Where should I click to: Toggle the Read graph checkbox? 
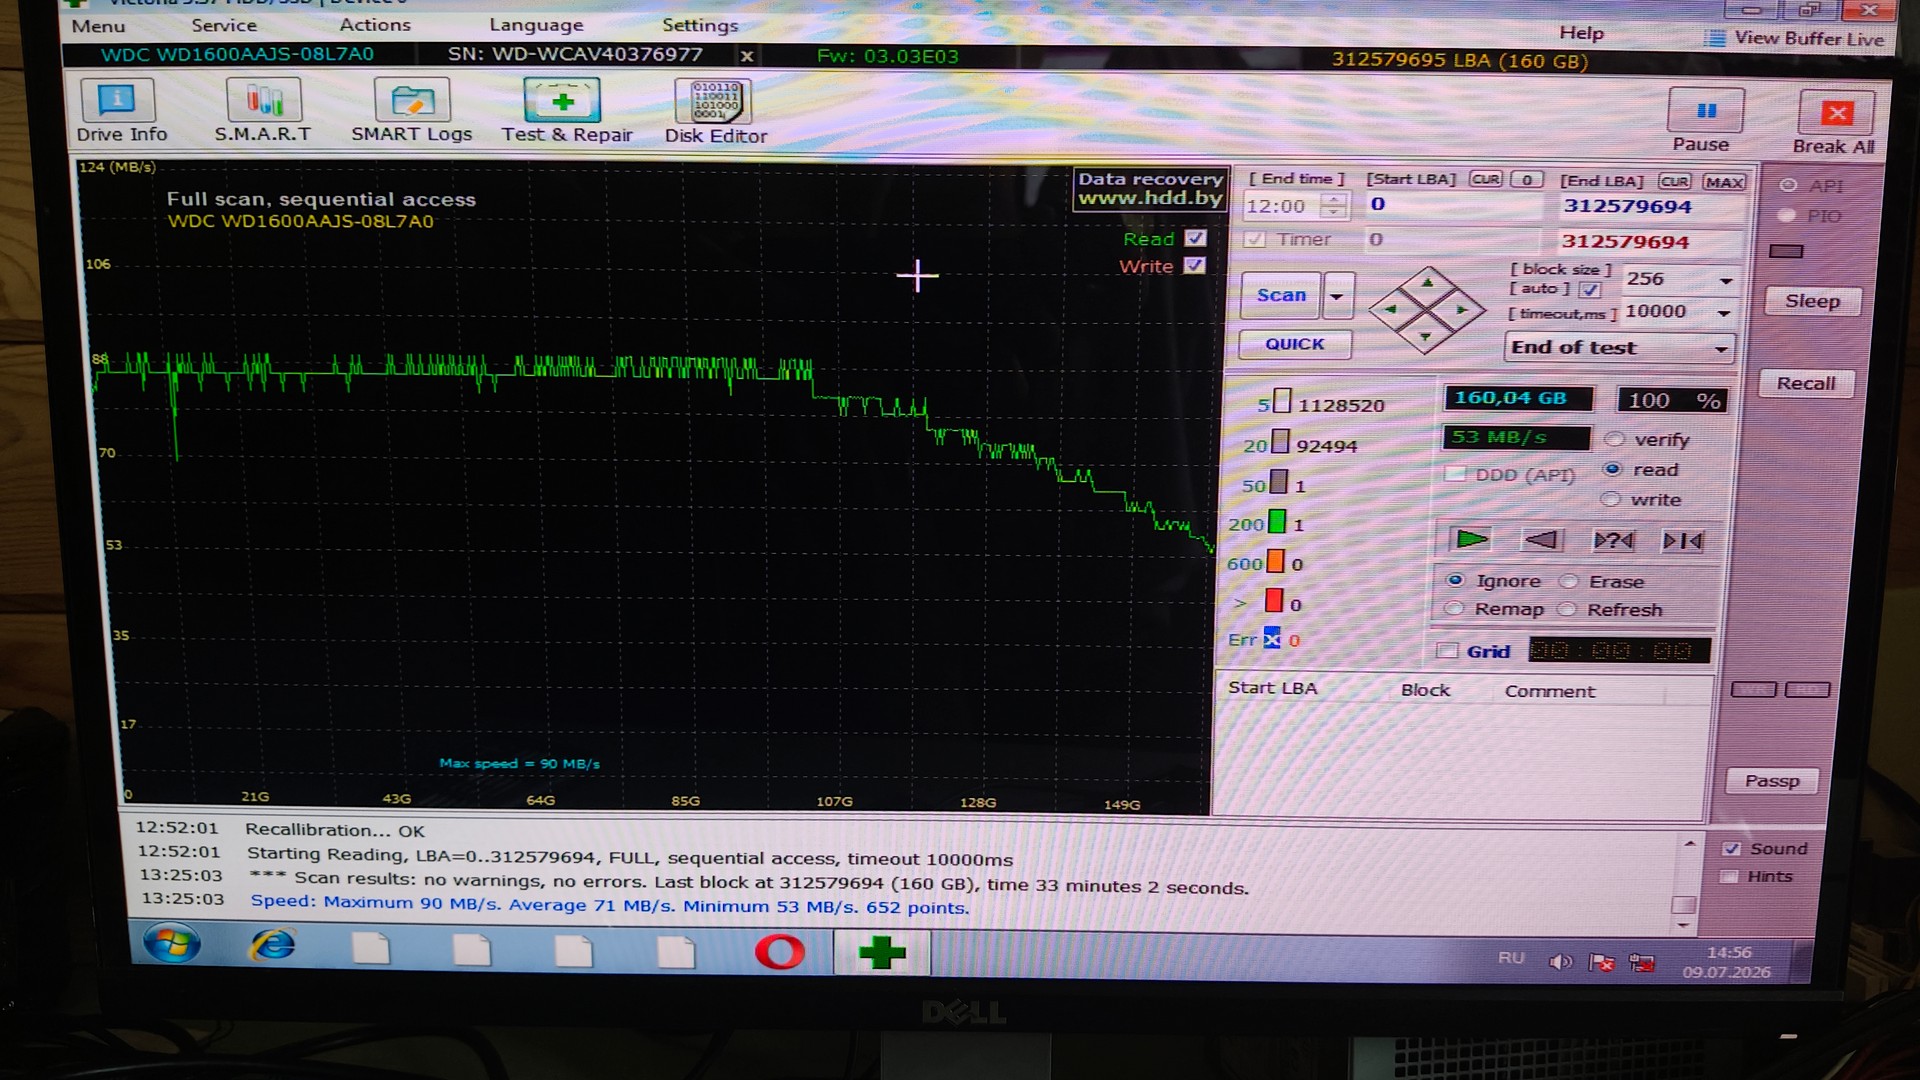[1195, 238]
